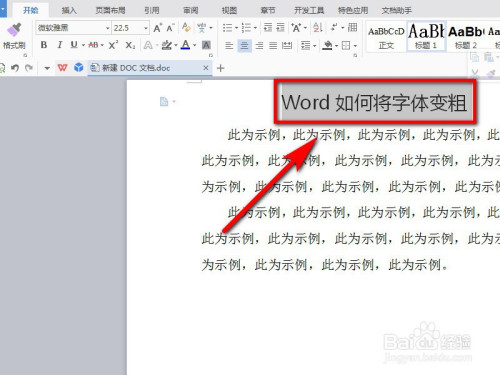Align text left

click(x=229, y=45)
